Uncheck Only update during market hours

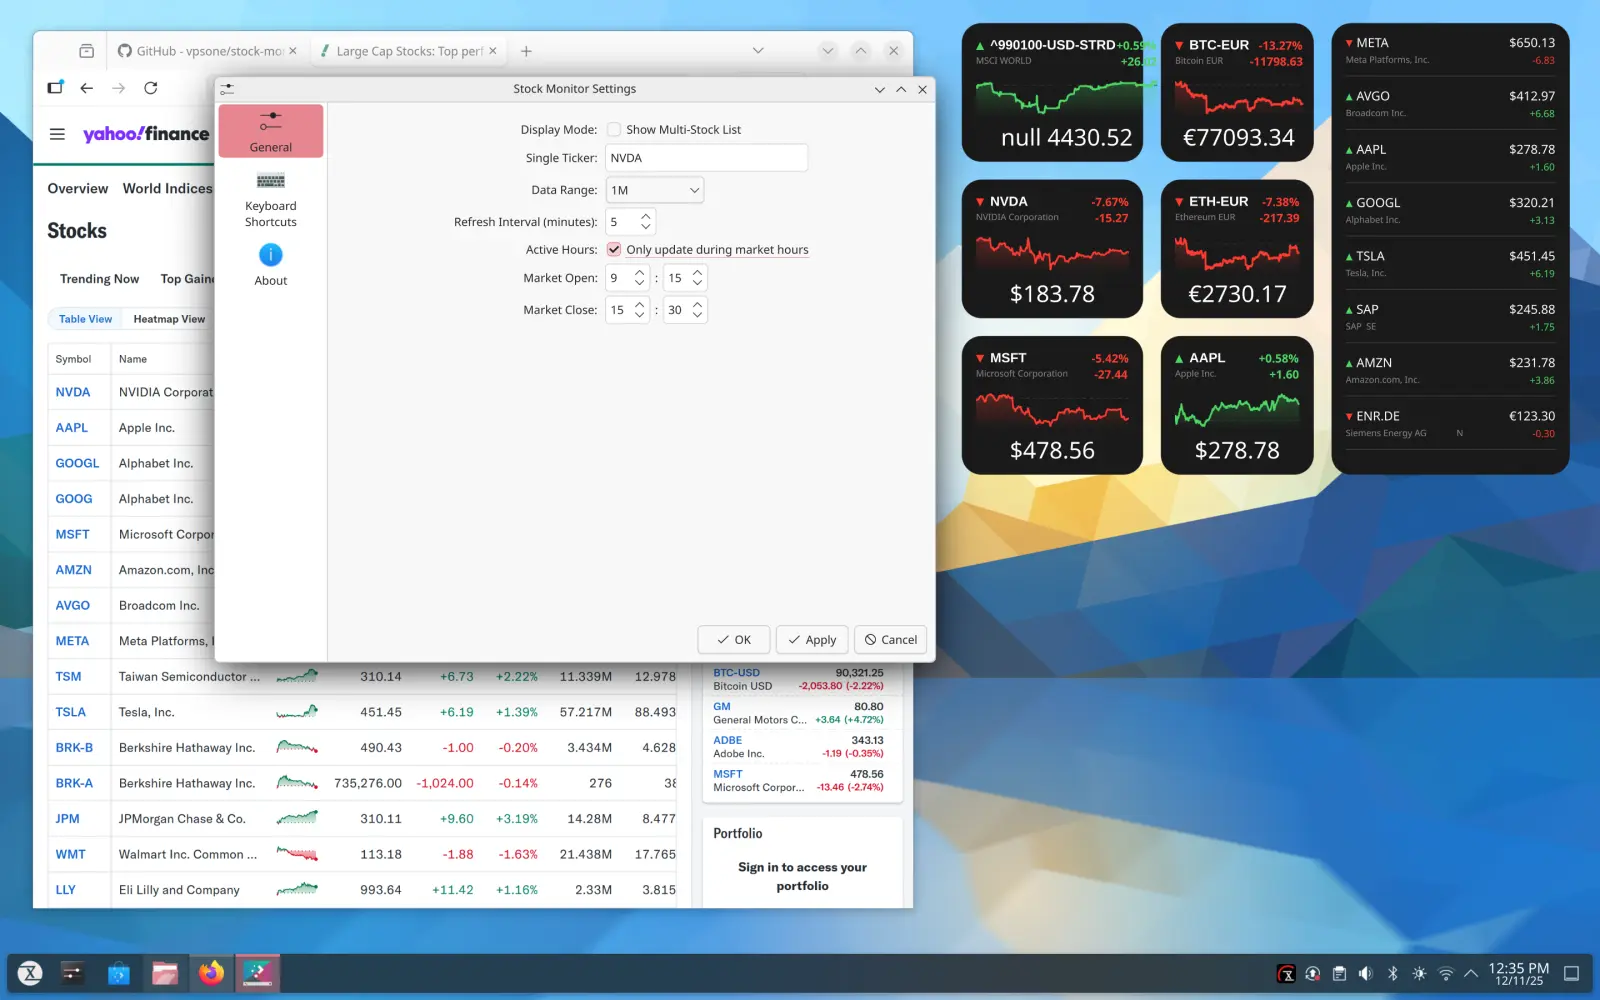coord(613,249)
